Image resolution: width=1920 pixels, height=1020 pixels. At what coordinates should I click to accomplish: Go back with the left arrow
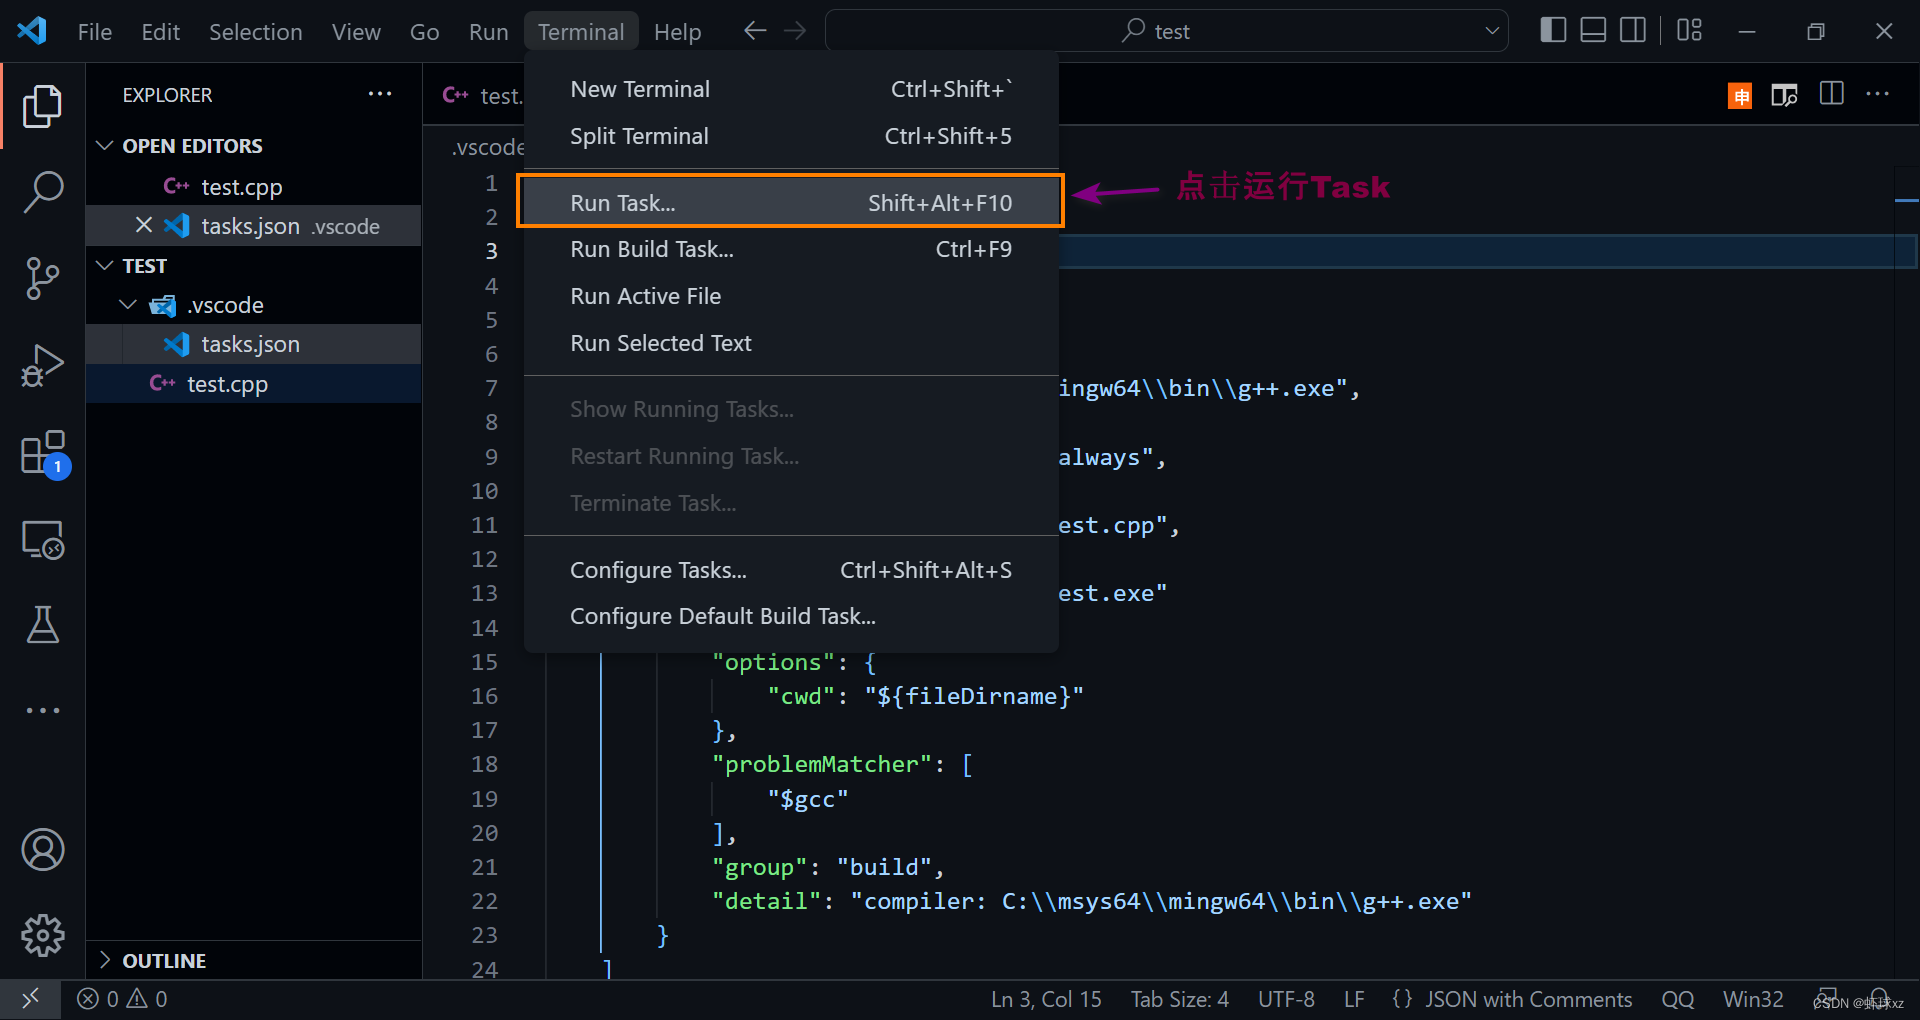[755, 31]
